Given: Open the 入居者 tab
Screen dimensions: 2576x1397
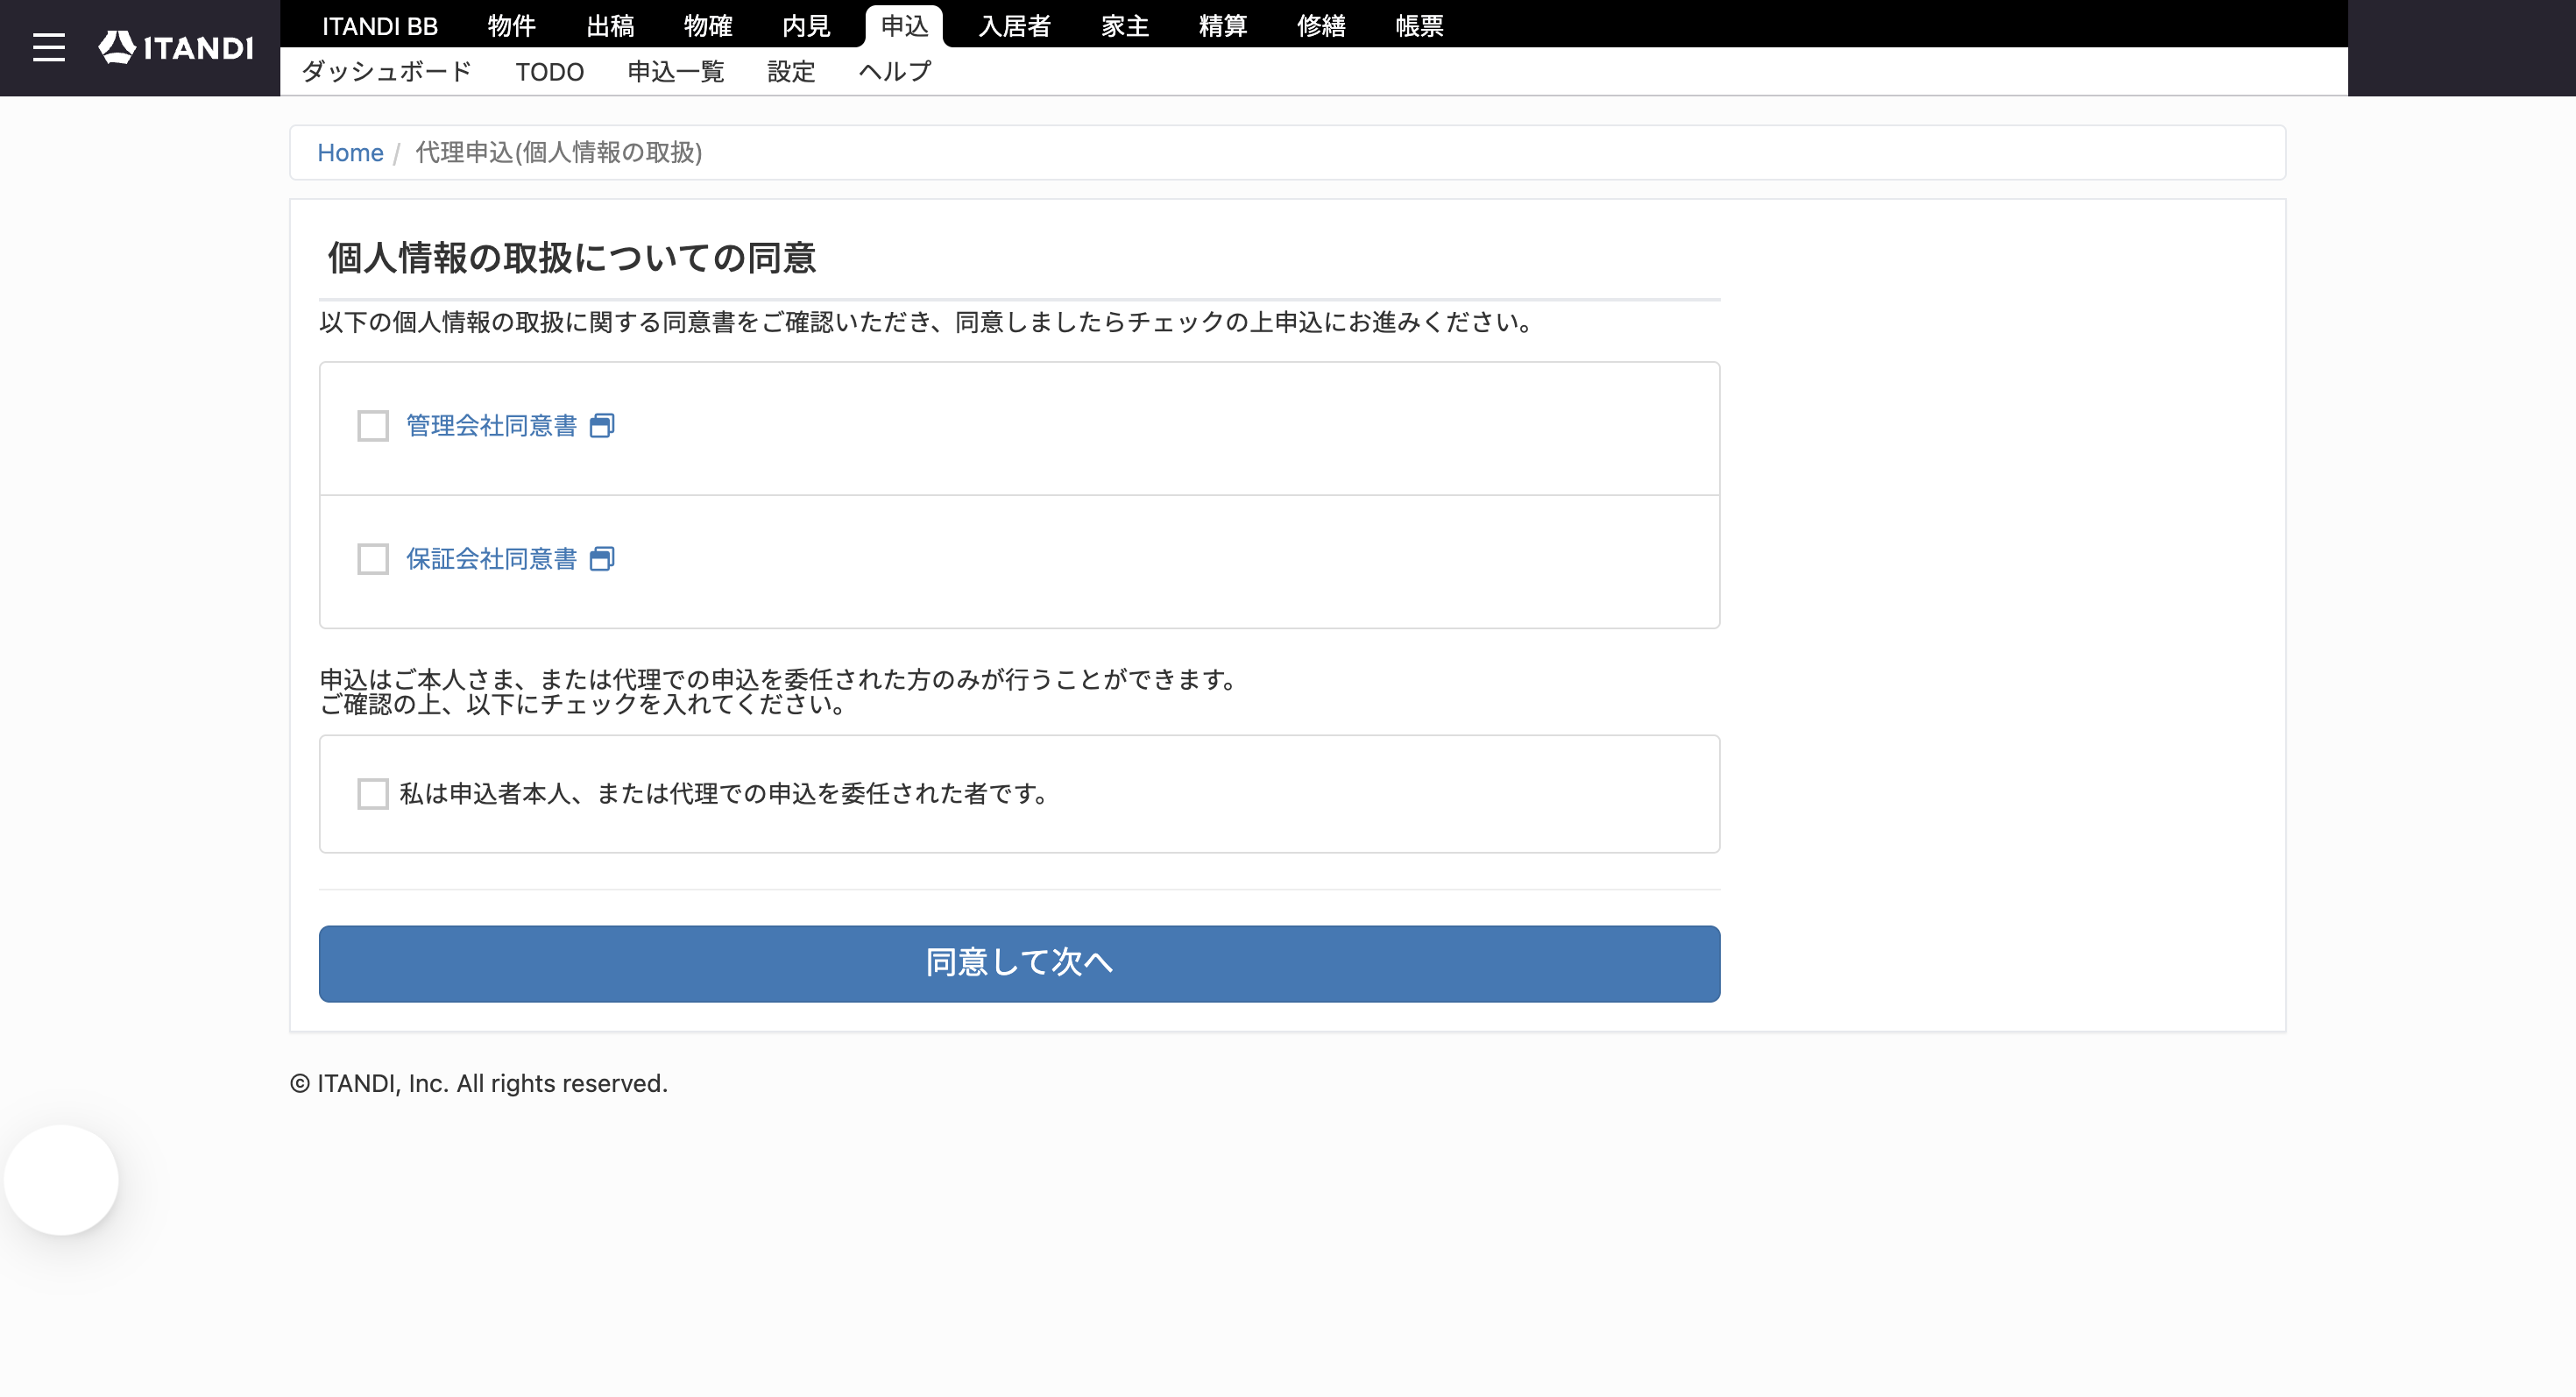Looking at the screenshot, I should pyautogui.click(x=1014, y=26).
